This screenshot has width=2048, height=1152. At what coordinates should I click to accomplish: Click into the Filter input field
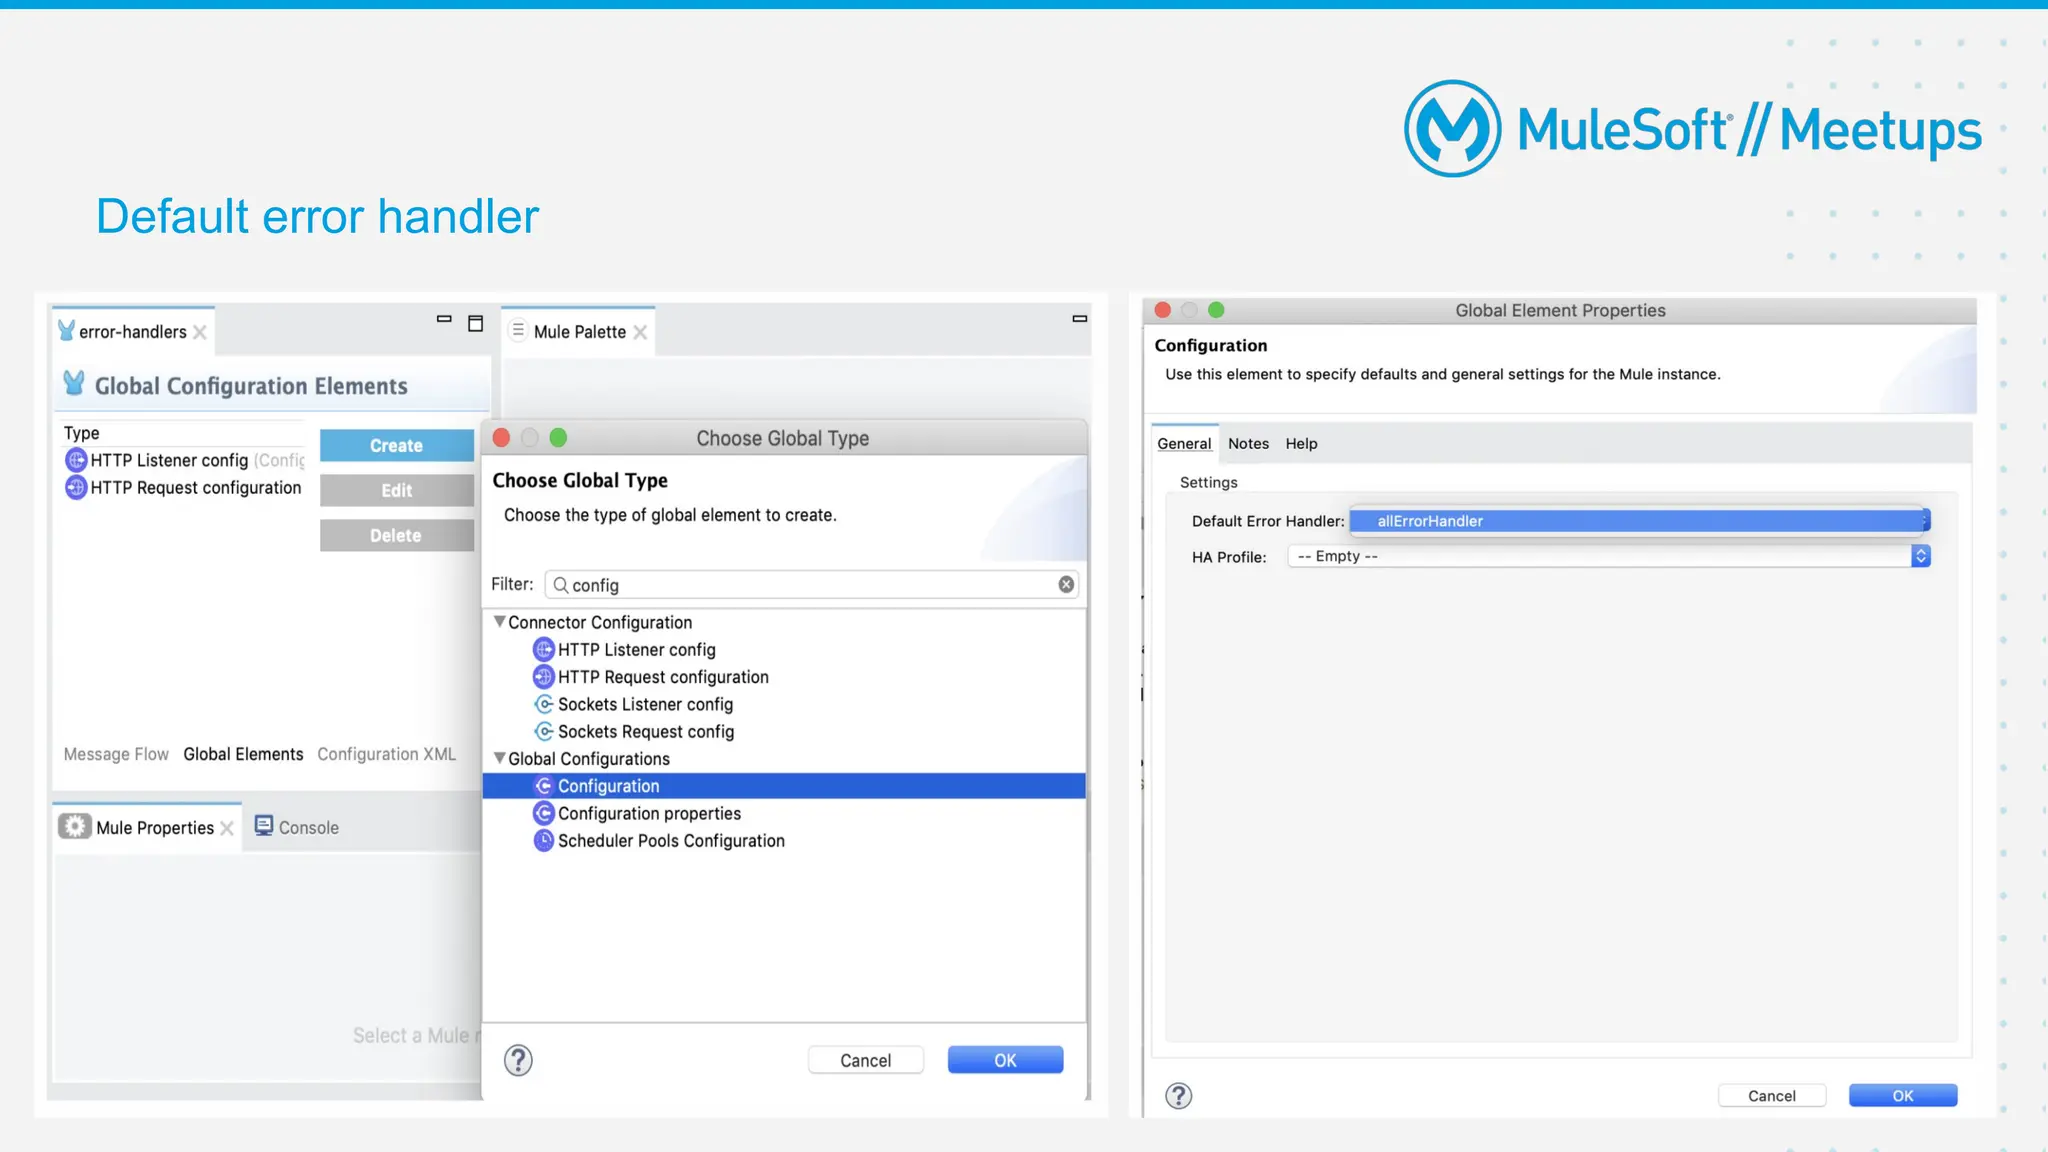coord(811,585)
